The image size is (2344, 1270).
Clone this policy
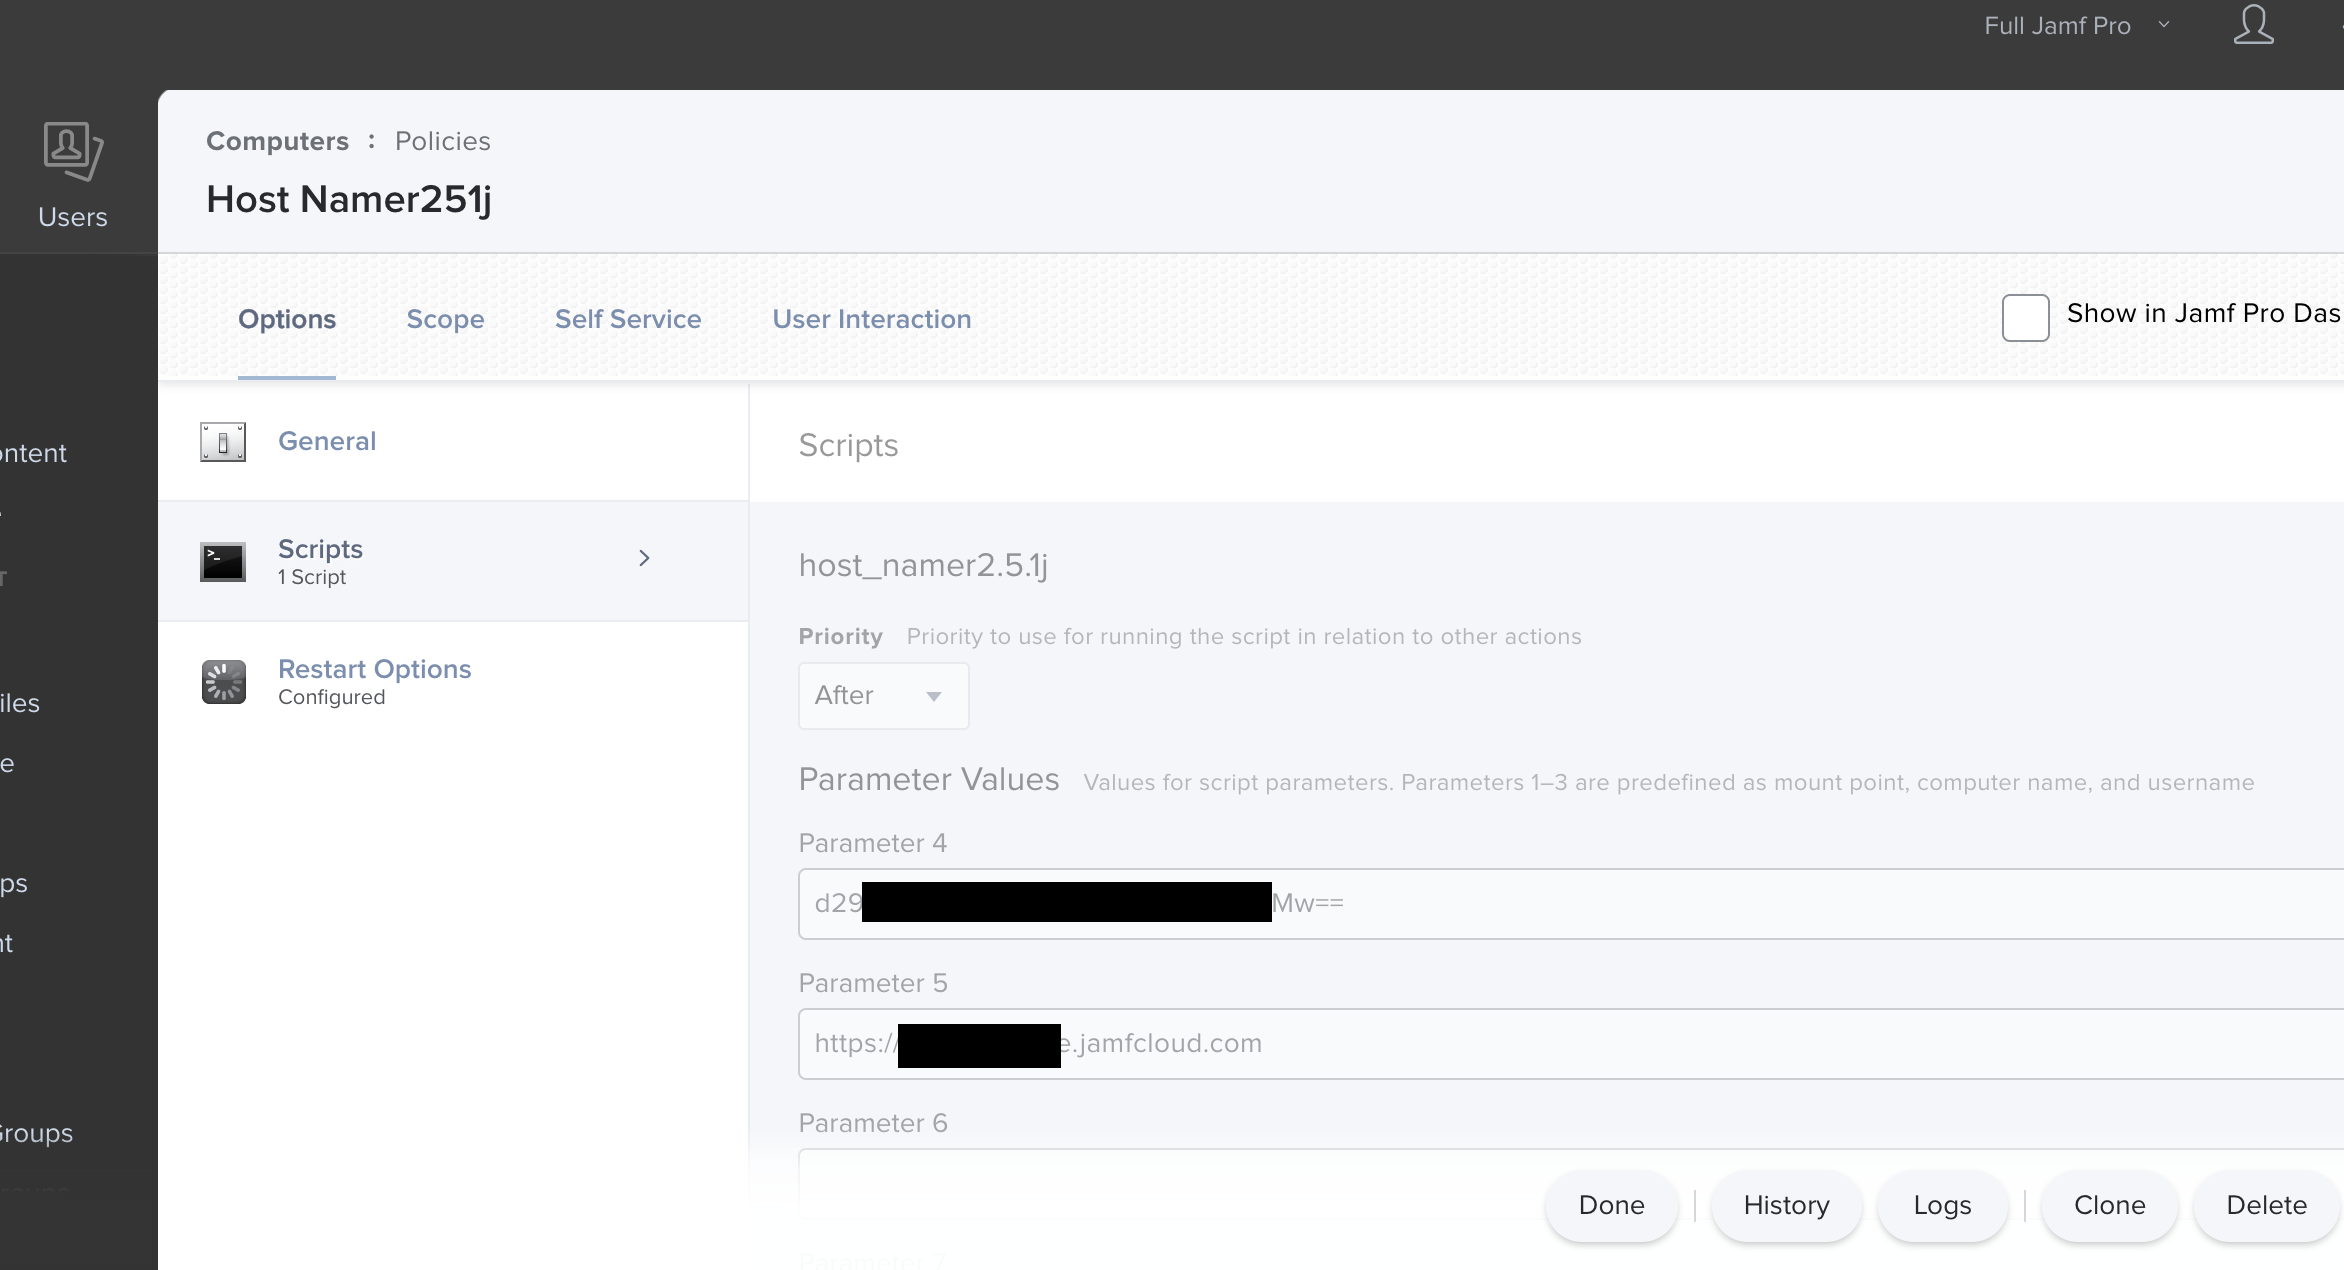(2109, 1205)
